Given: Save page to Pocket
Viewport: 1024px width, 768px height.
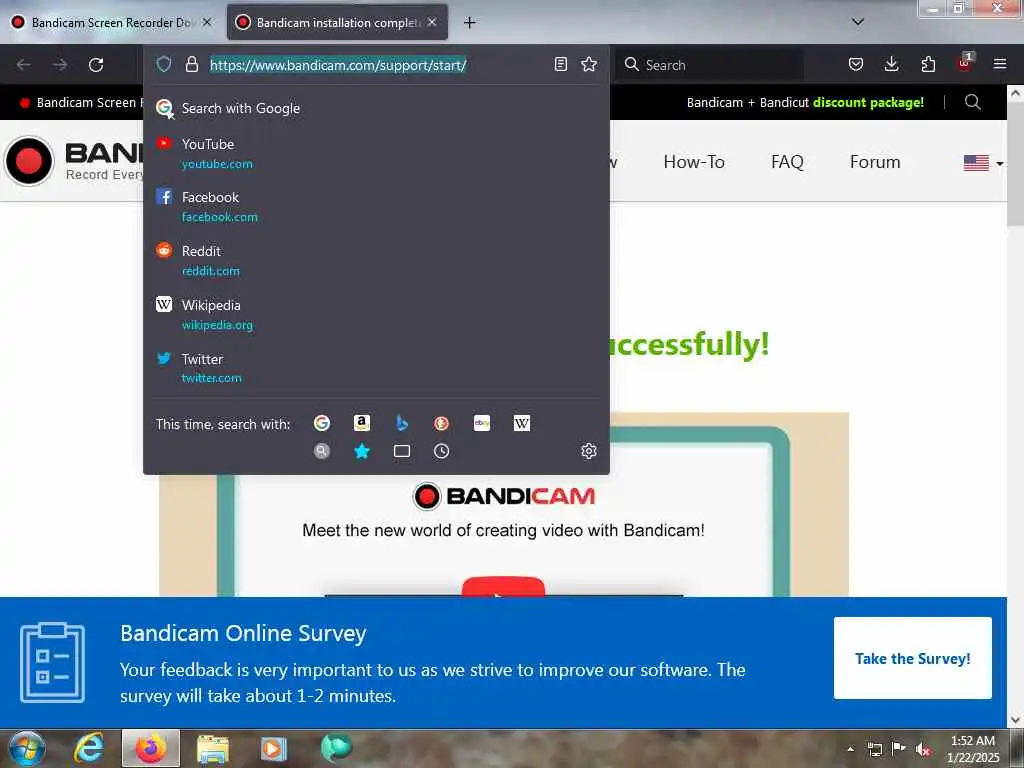Looking at the screenshot, I should tap(856, 64).
